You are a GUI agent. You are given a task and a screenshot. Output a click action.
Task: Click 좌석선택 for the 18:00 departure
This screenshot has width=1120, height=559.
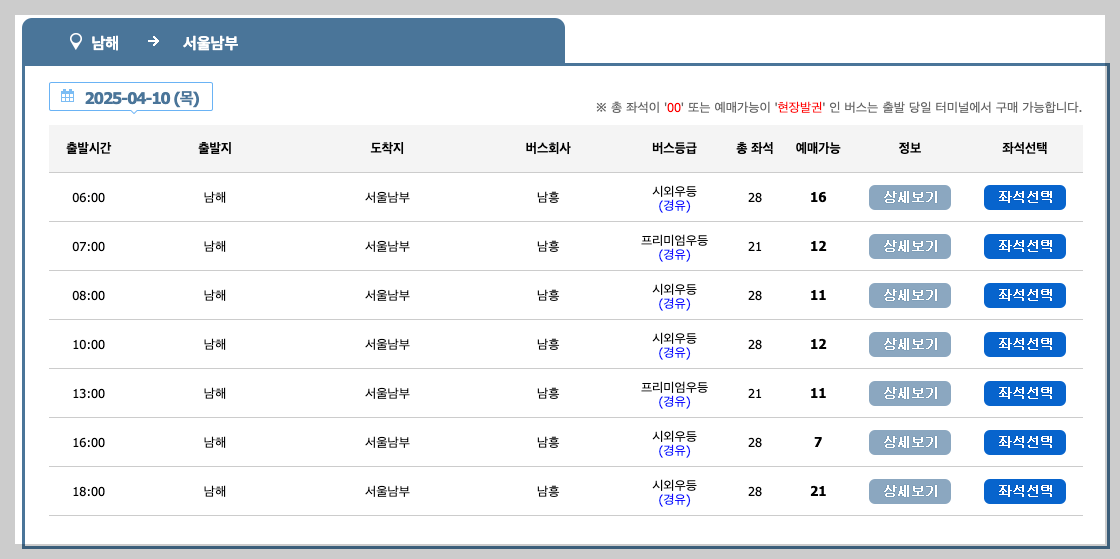coord(1024,491)
